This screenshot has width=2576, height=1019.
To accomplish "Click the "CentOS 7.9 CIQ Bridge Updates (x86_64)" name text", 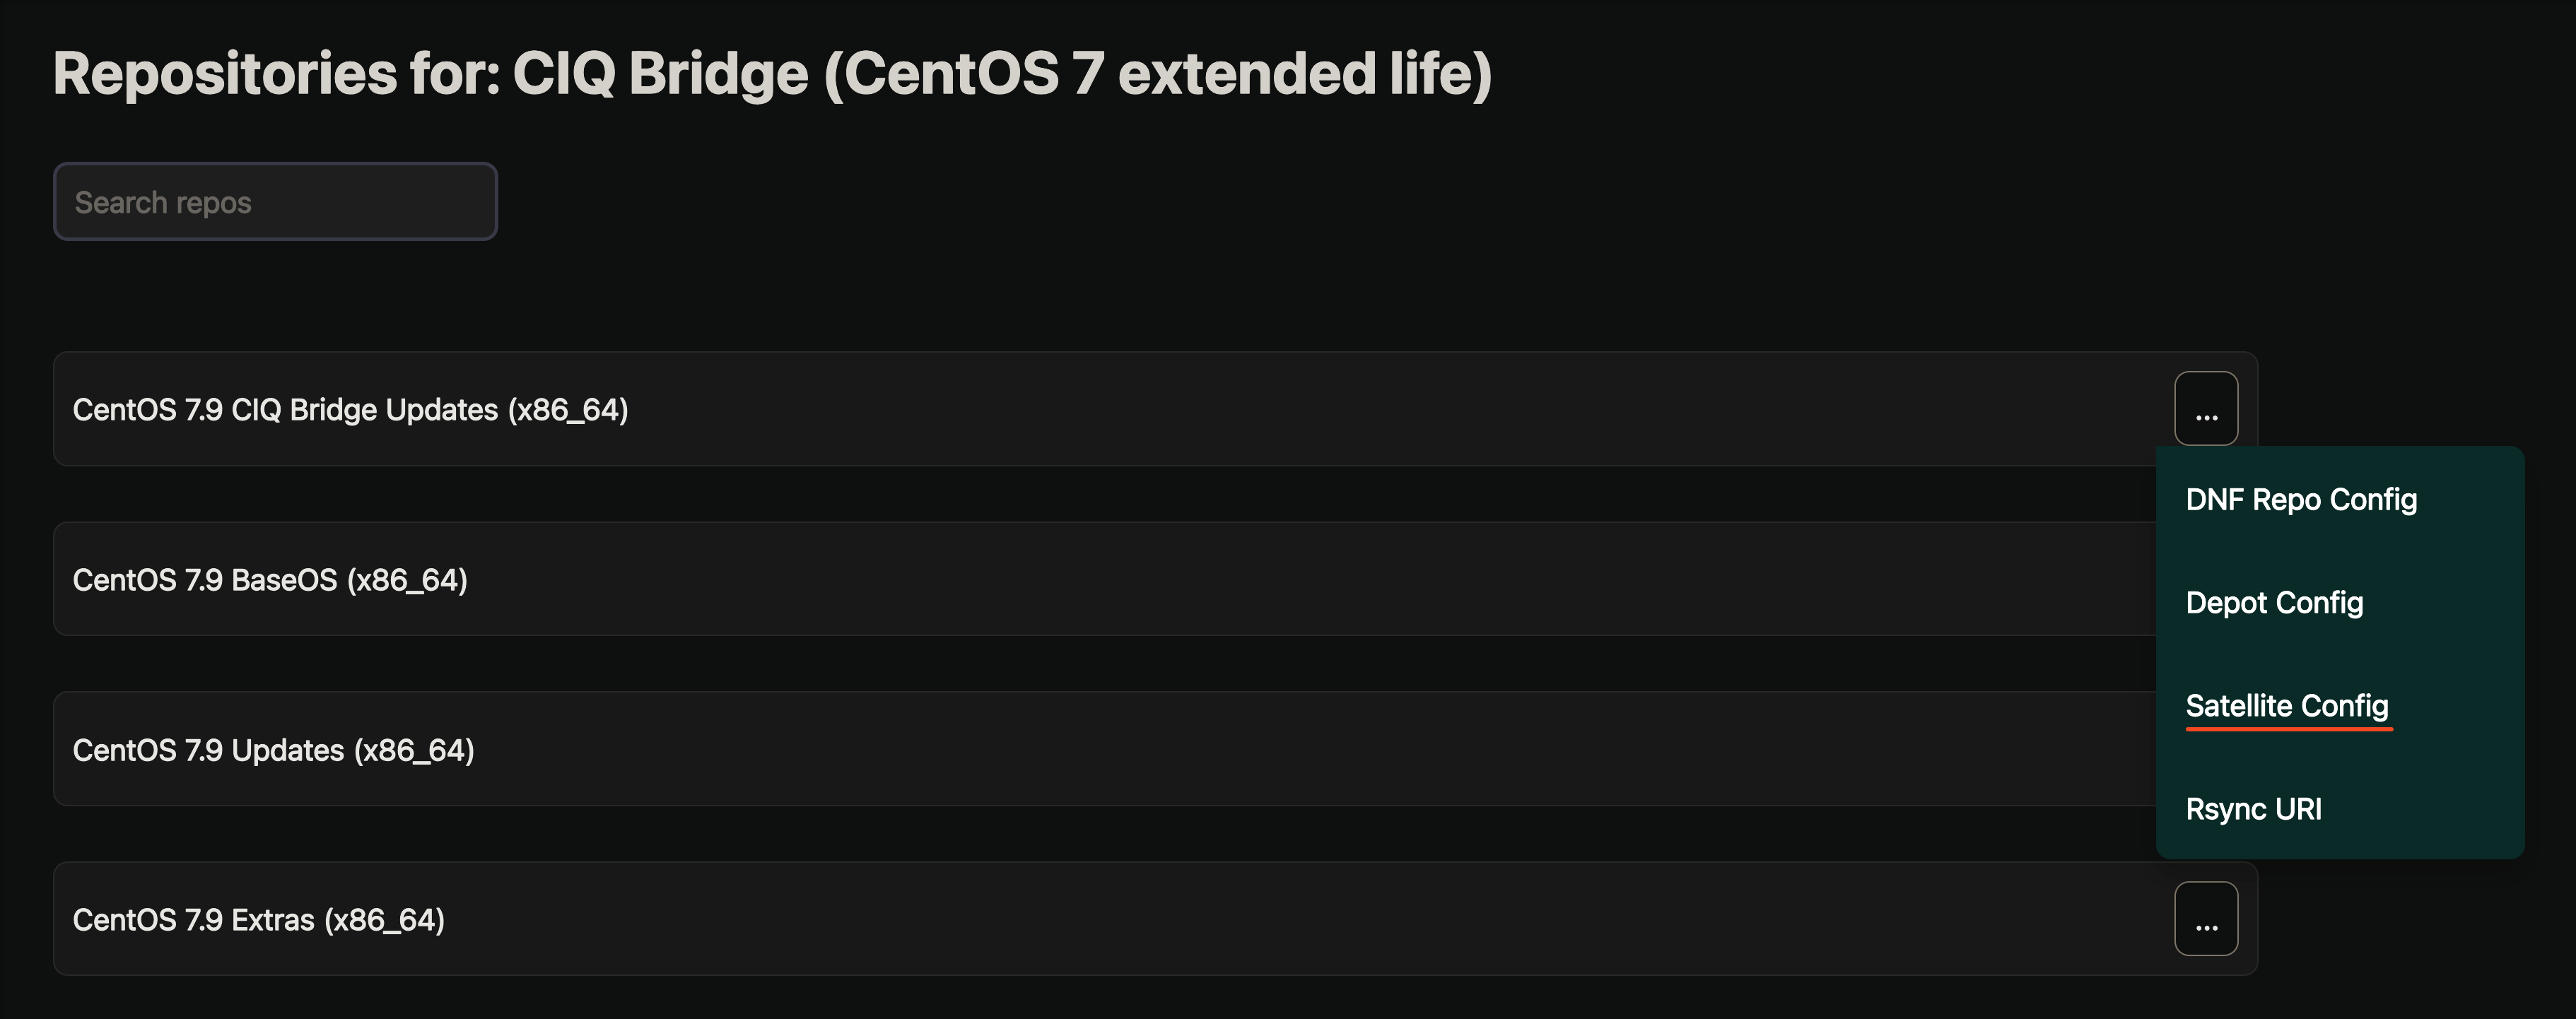I will (x=350, y=410).
